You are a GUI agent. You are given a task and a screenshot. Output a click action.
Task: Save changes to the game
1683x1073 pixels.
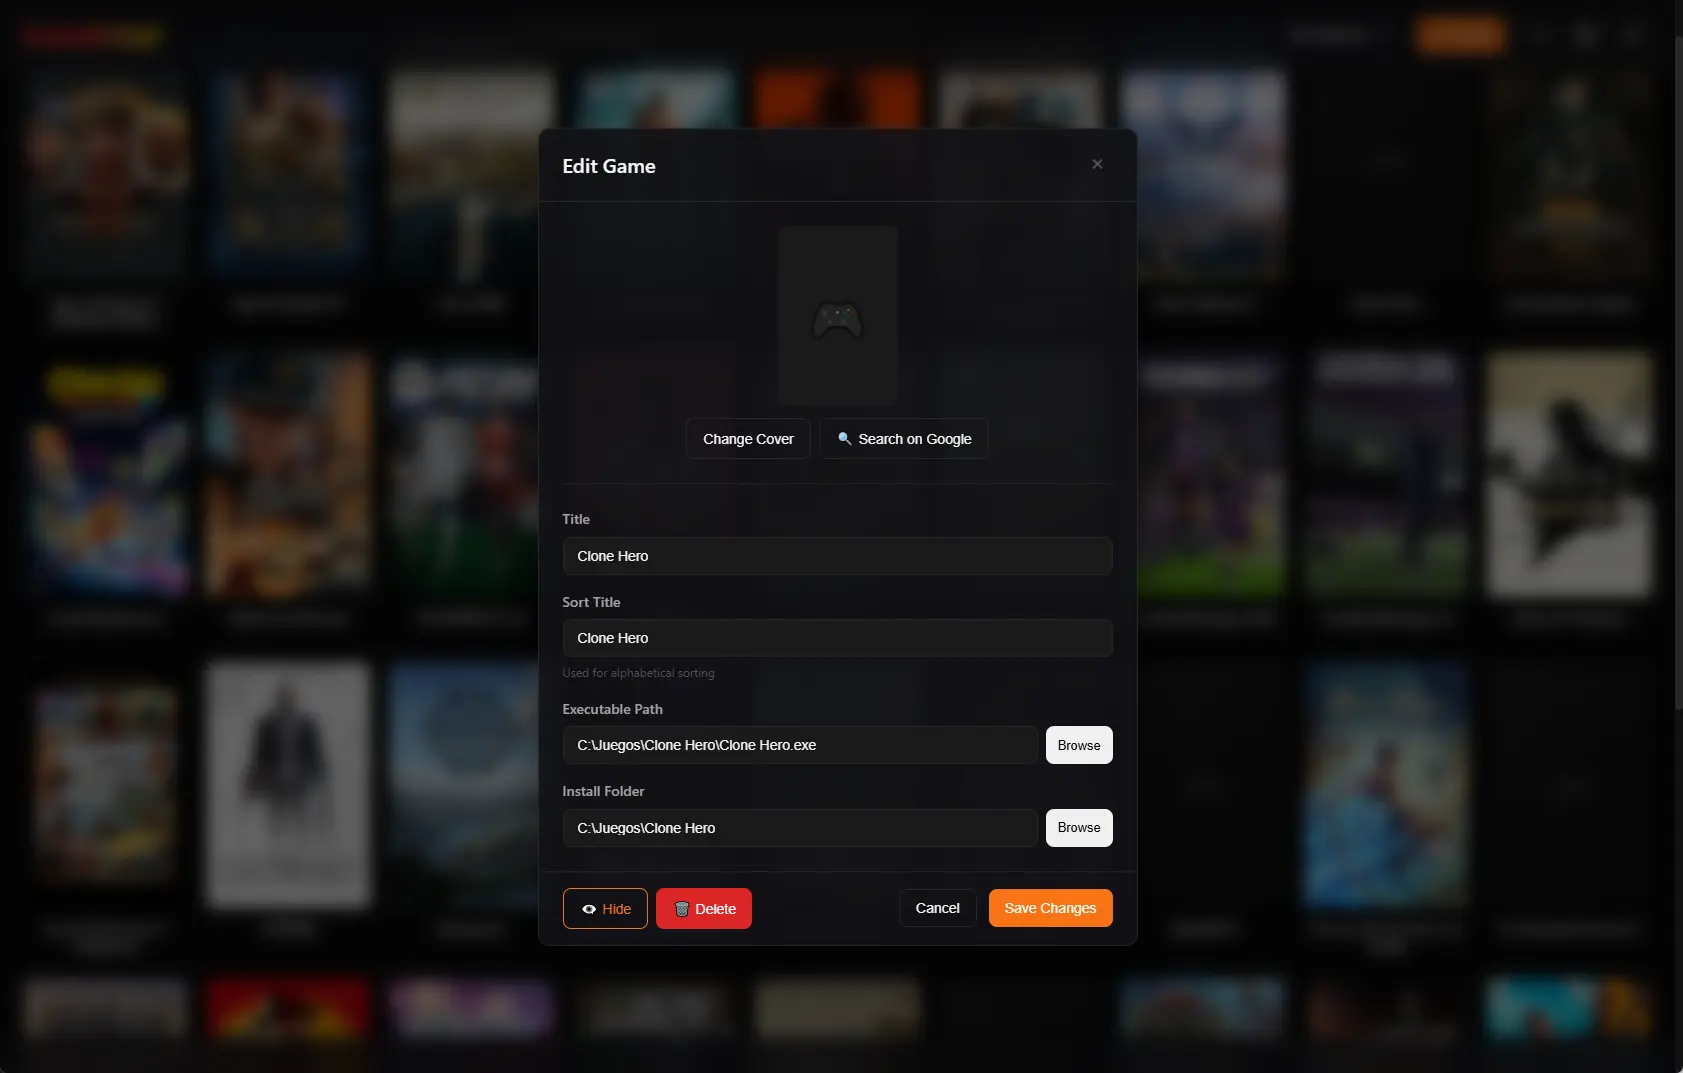tap(1051, 908)
